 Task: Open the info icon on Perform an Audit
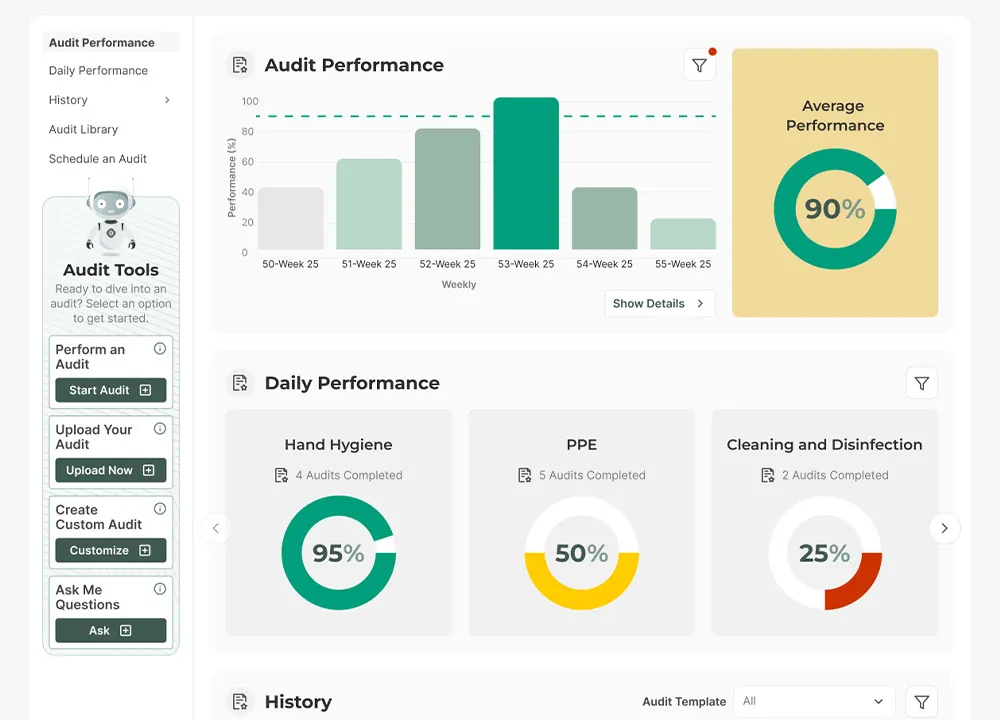point(161,347)
